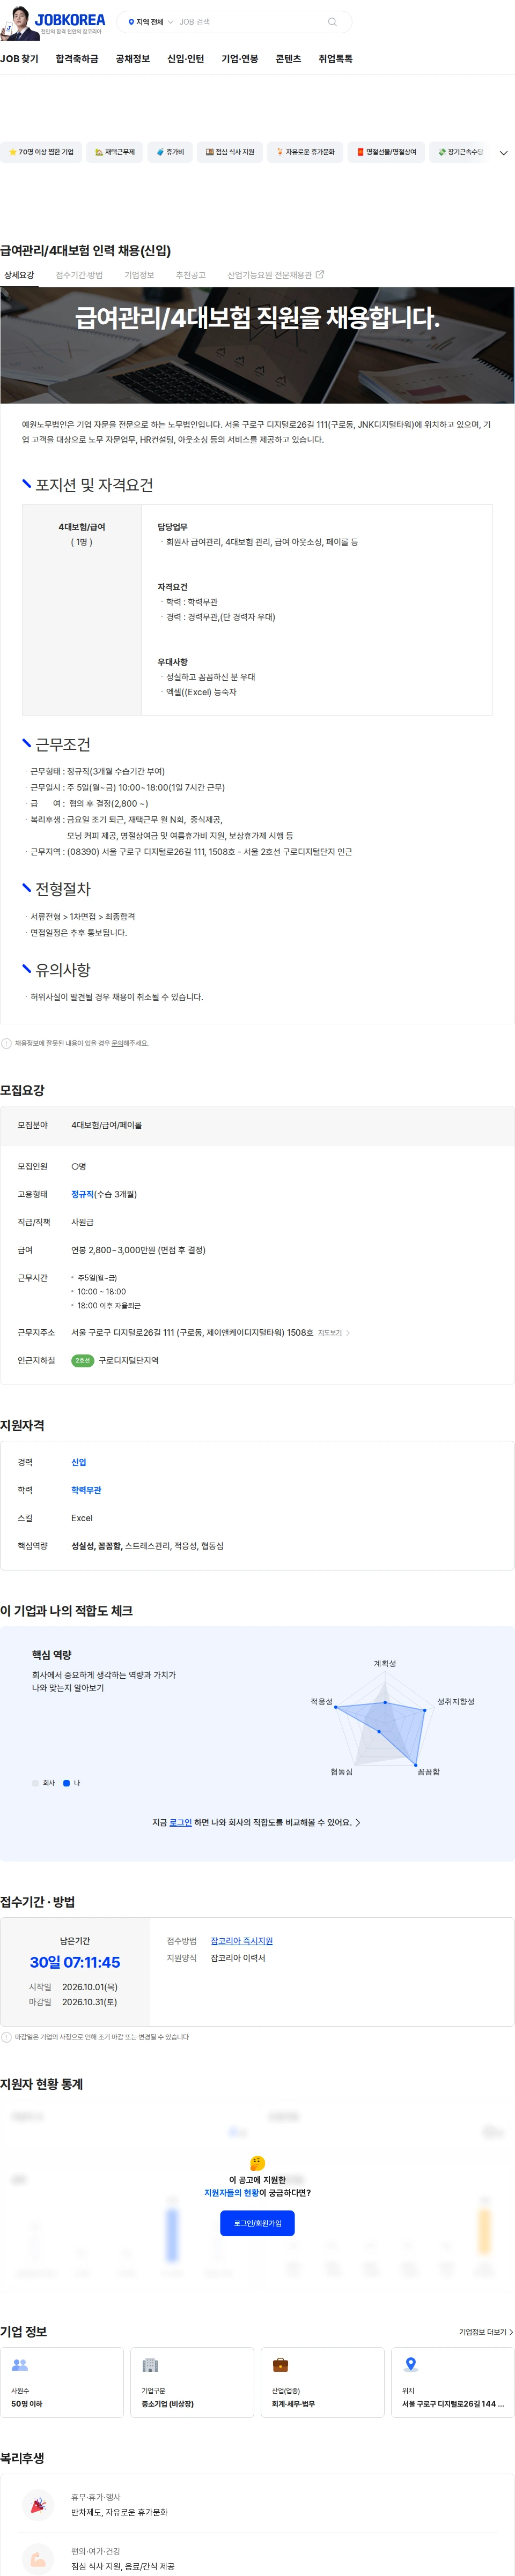Open the 지역 전체 region dropdown
The width and height of the screenshot is (515, 2576).
tap(150, 22)
